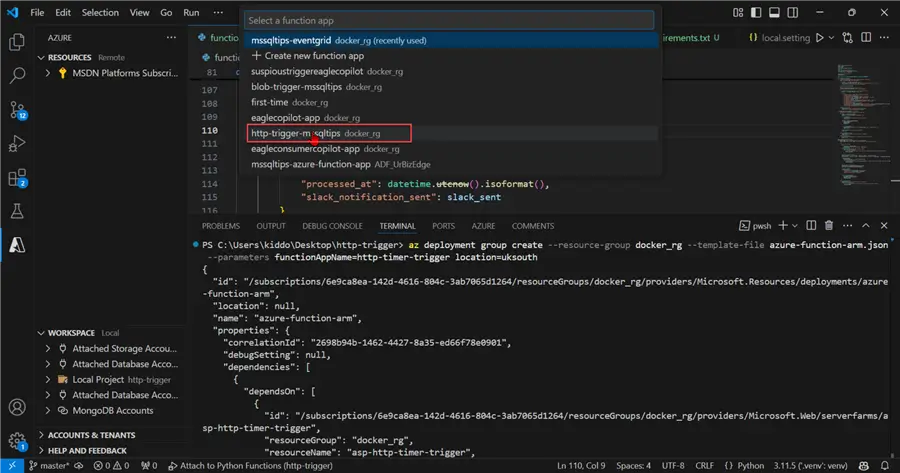The image size is (900, 473).
Task: Switch to the PORTS panel tab
Action: click(x=443, y=226)
